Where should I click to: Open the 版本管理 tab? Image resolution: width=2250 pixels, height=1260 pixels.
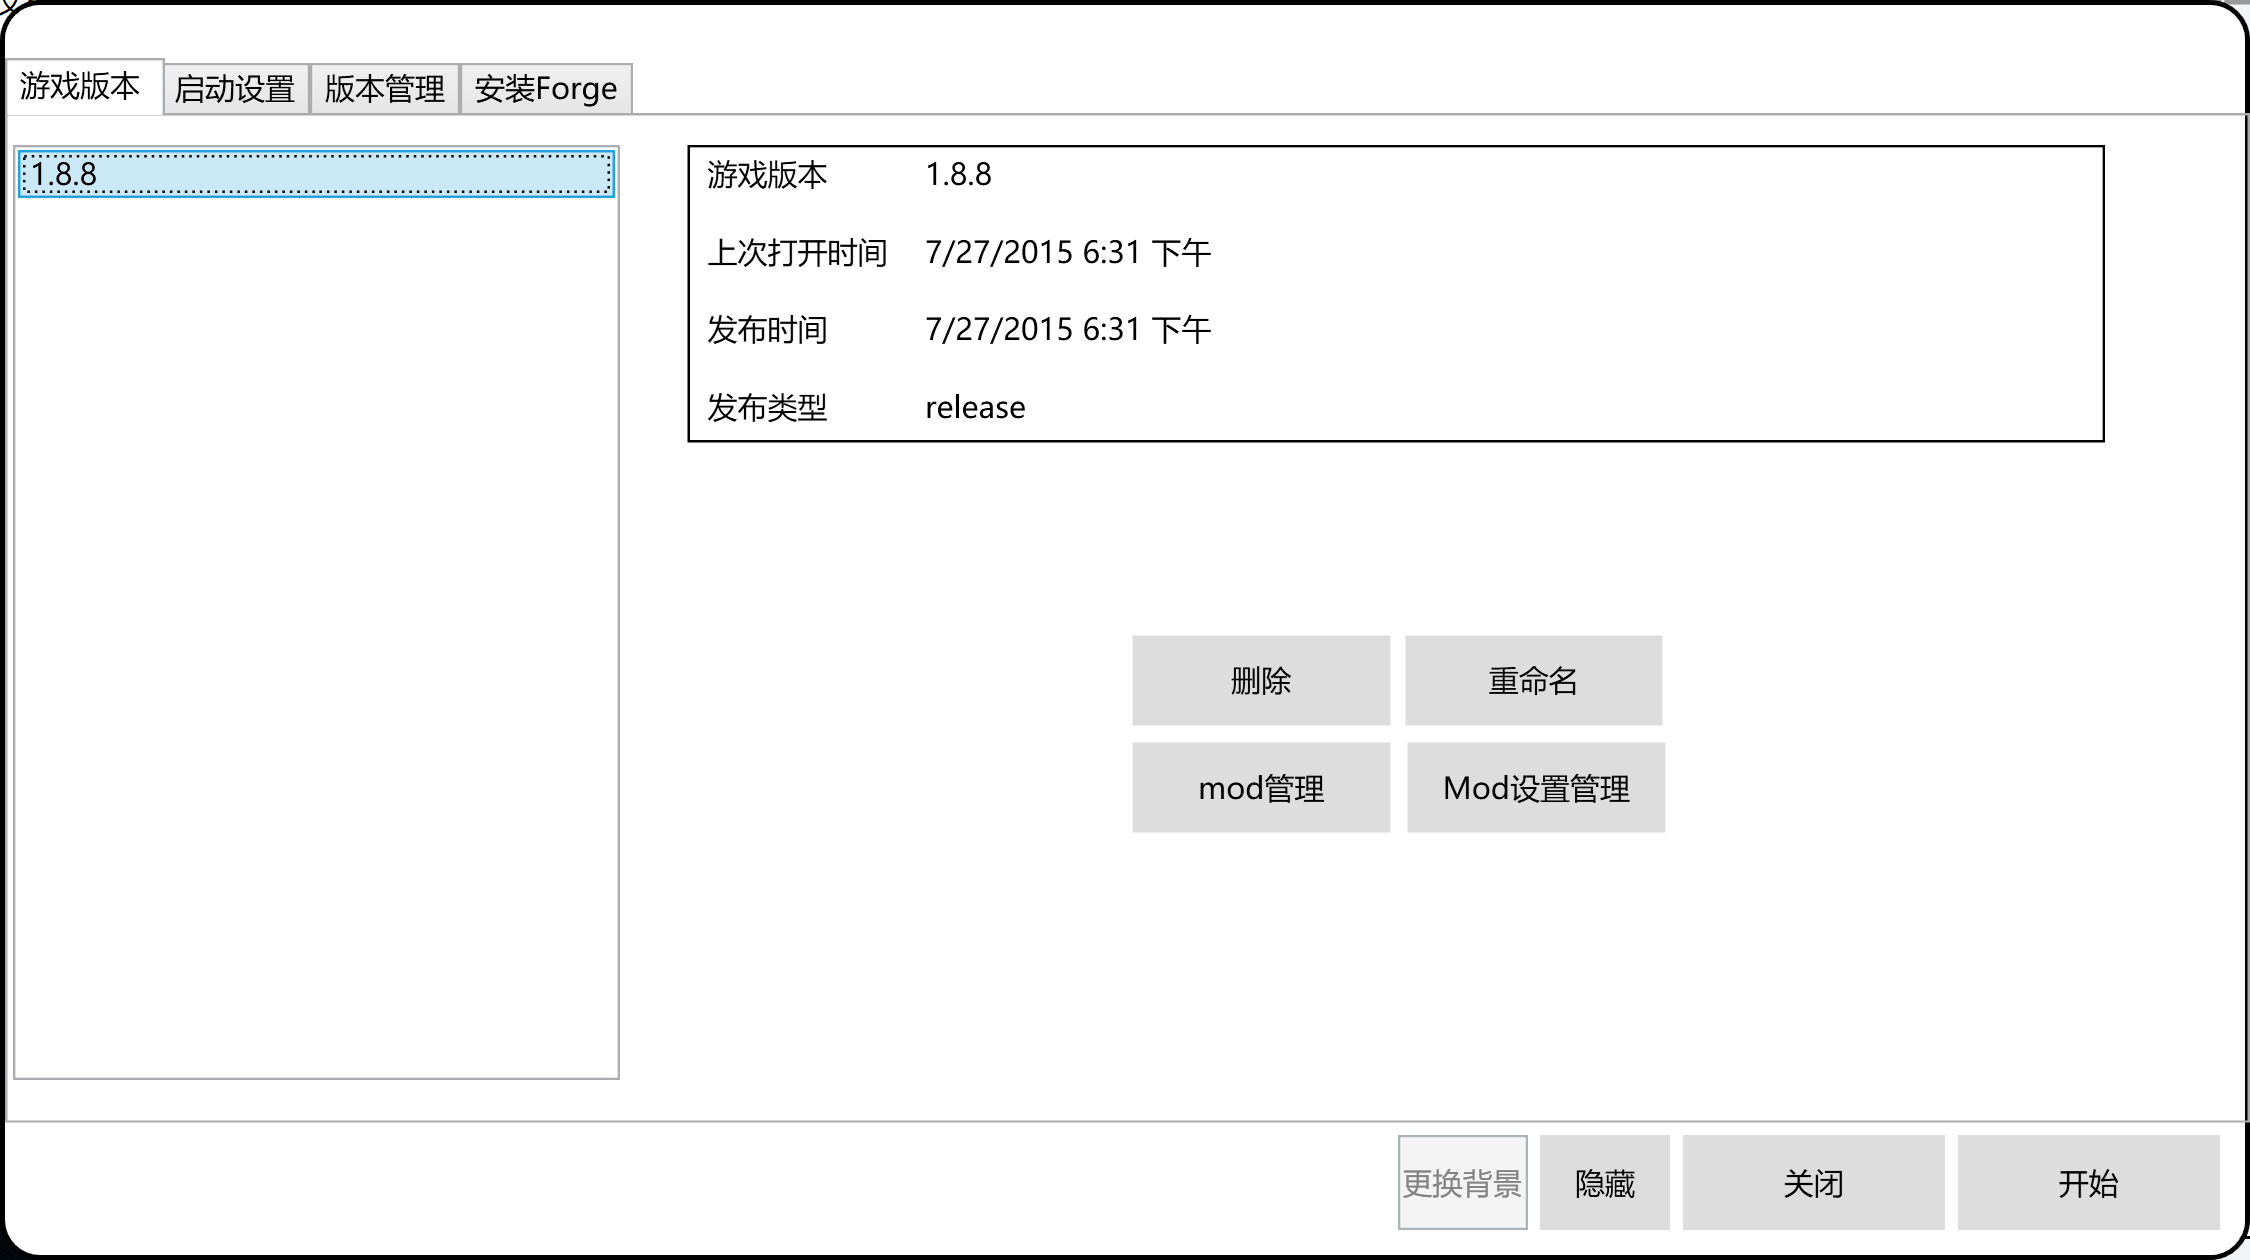(x=384, y=88)
